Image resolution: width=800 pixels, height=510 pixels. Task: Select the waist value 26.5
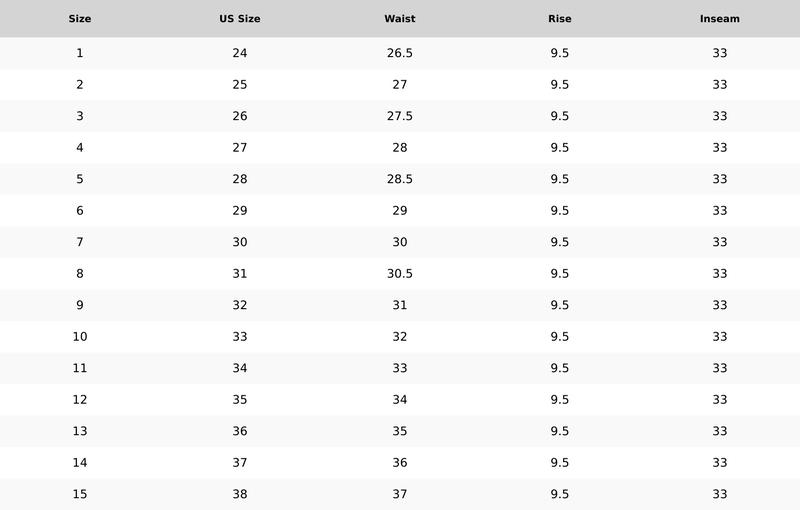[x=400, y=53]
